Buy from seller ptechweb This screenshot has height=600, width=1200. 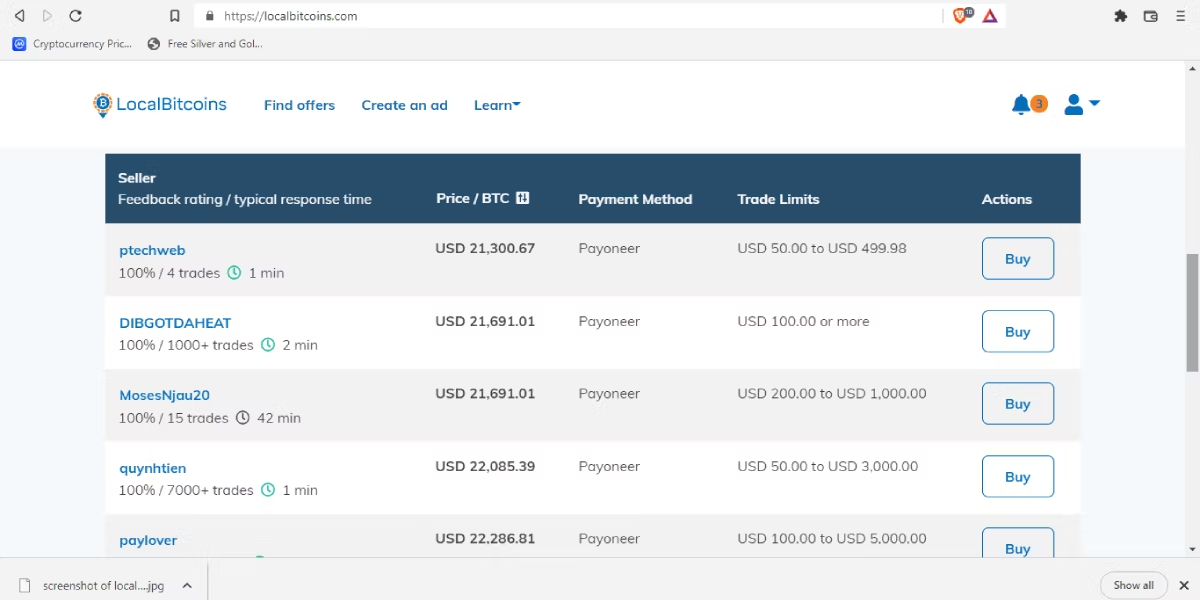pyautogui.click(x=1017, y=258)
